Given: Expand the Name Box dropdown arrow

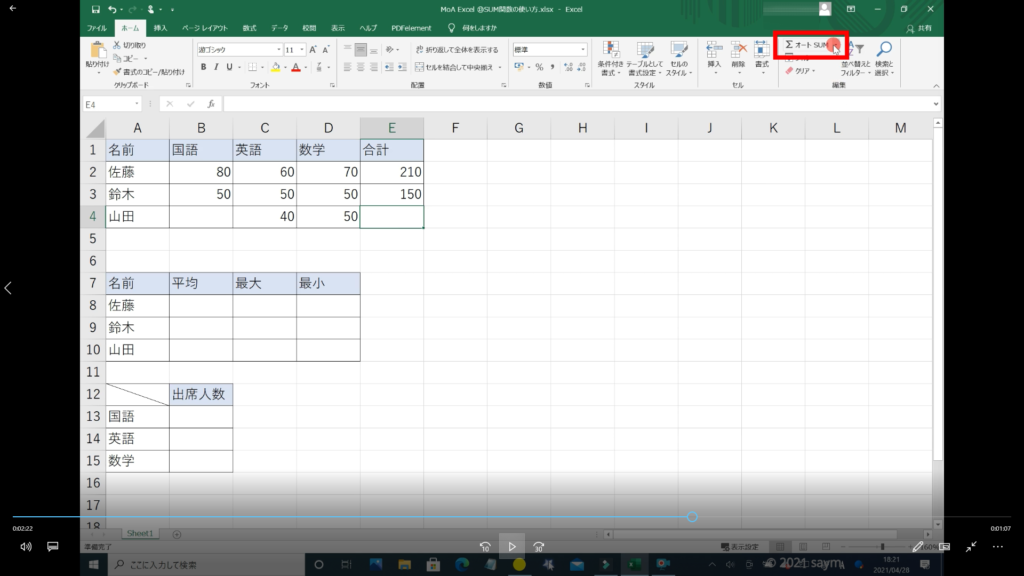Looking at the screenshot, I should pos(137,104).
